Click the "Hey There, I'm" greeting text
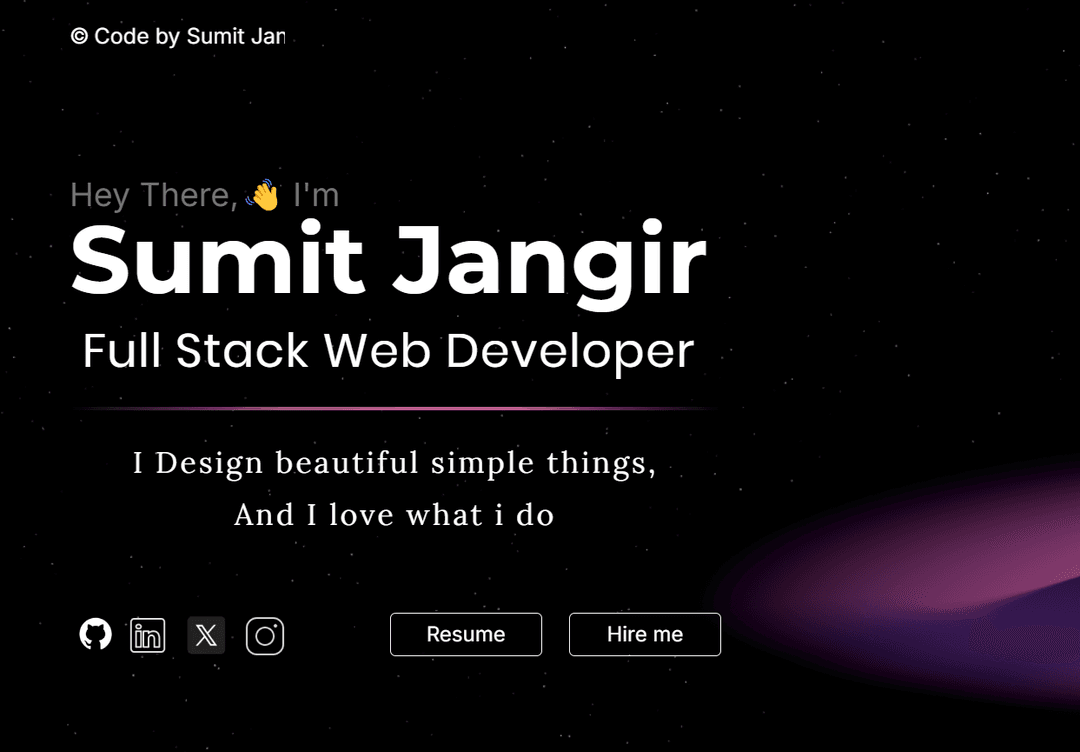Screen dimensions: 1080x752 [205, 195]
